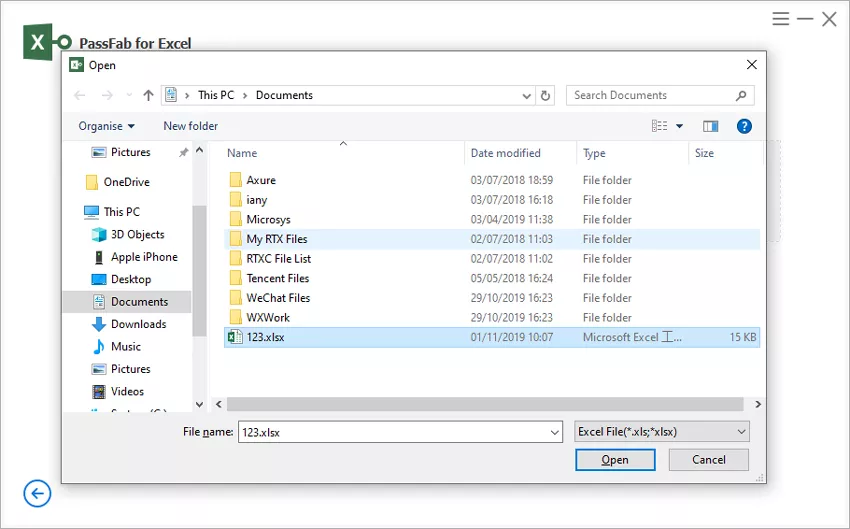850x529 pixels.
Task: Sort files by Date modified column
Action: click(506, 153)
